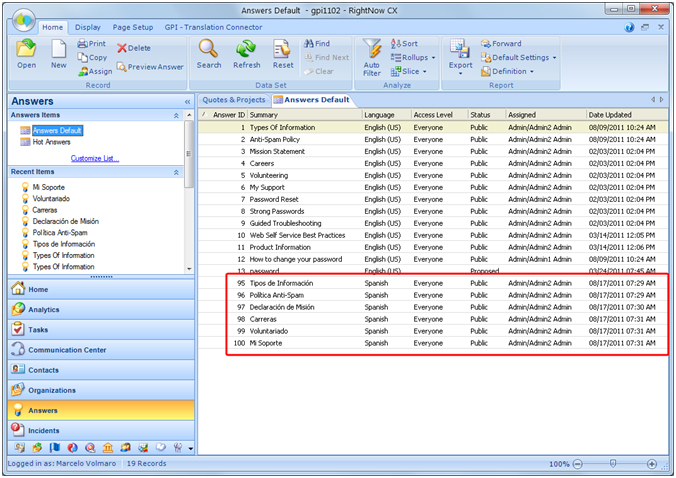This screenshot has height=478, width=676.
Task: Switch to the Display ribbon tab
Action: pyautogui.click(x=87, y=27)
